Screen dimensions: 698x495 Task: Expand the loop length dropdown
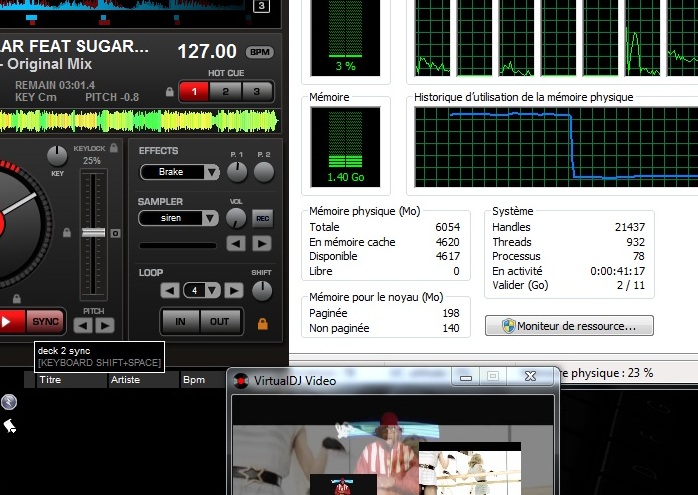click(211, 291)
